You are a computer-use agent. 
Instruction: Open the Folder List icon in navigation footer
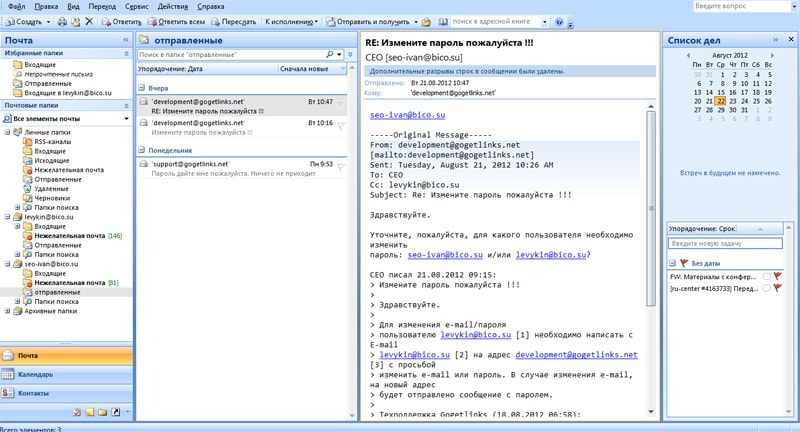(x=103, y=412)
